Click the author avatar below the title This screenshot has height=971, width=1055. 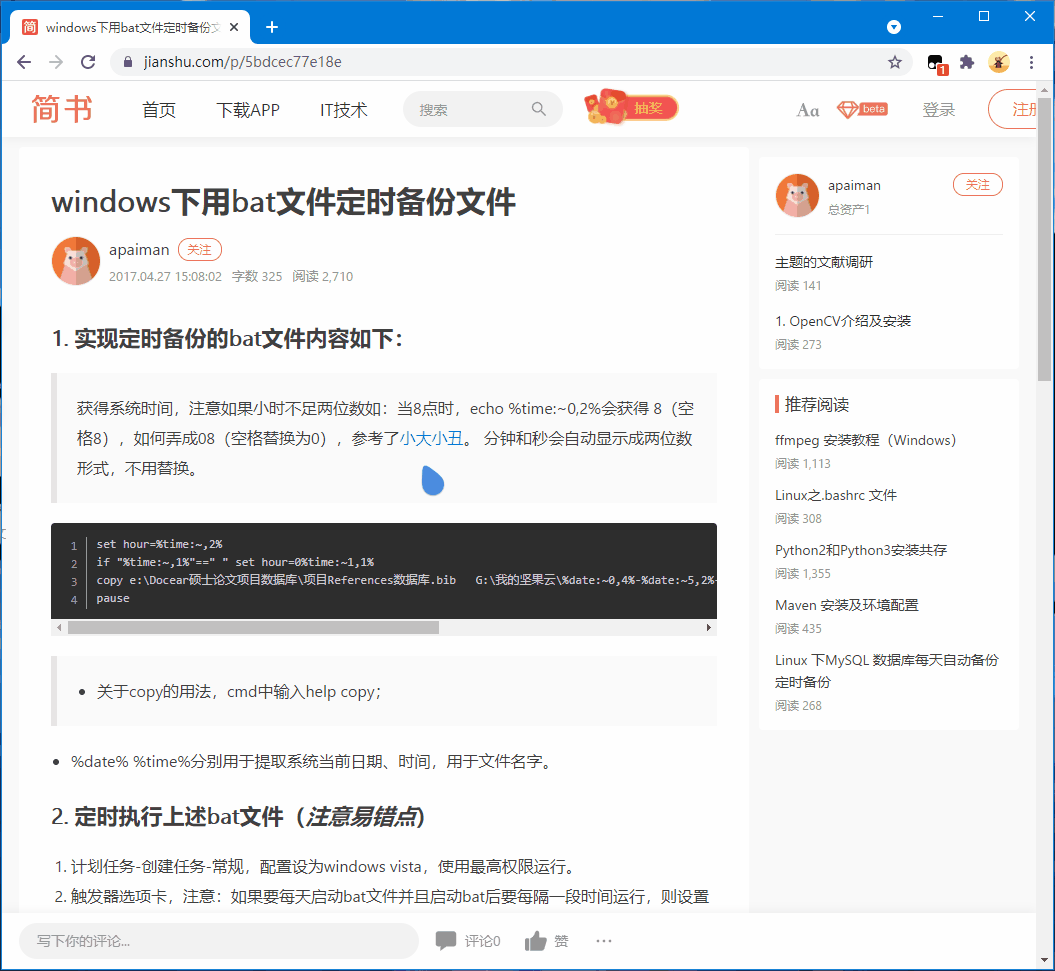coord(76,261)
